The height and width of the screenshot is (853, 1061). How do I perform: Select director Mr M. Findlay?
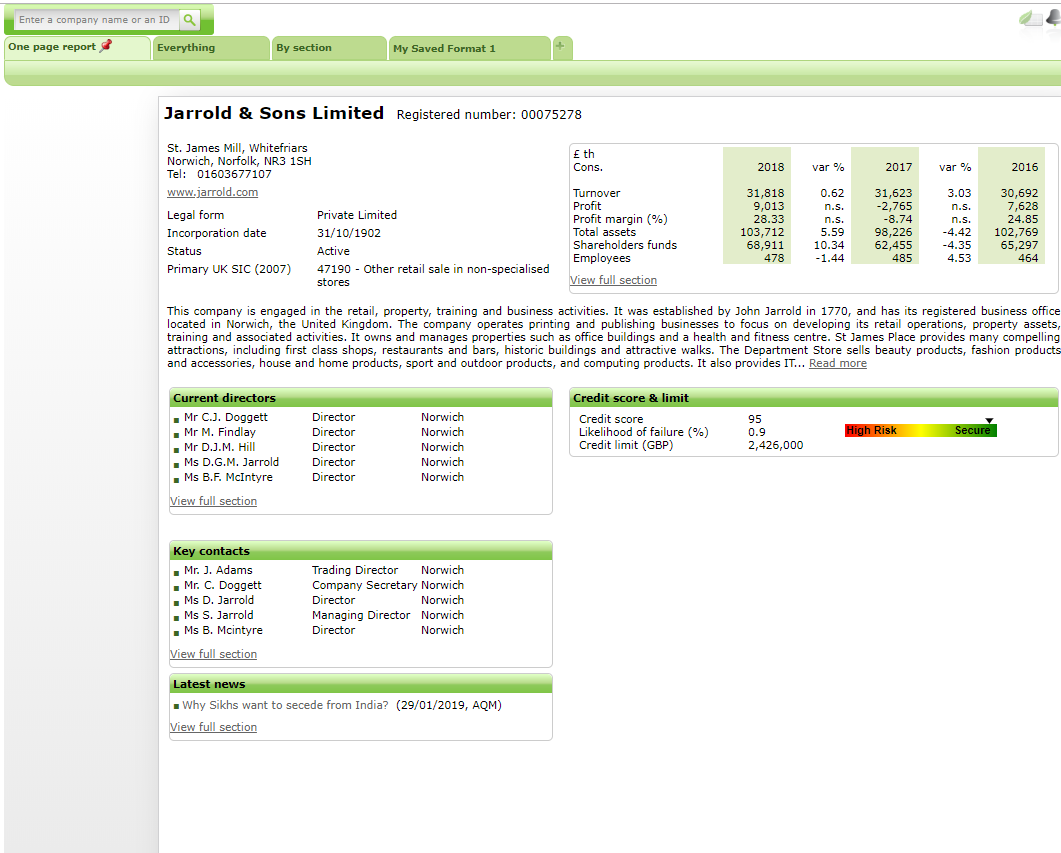click(x=220, y=432)
